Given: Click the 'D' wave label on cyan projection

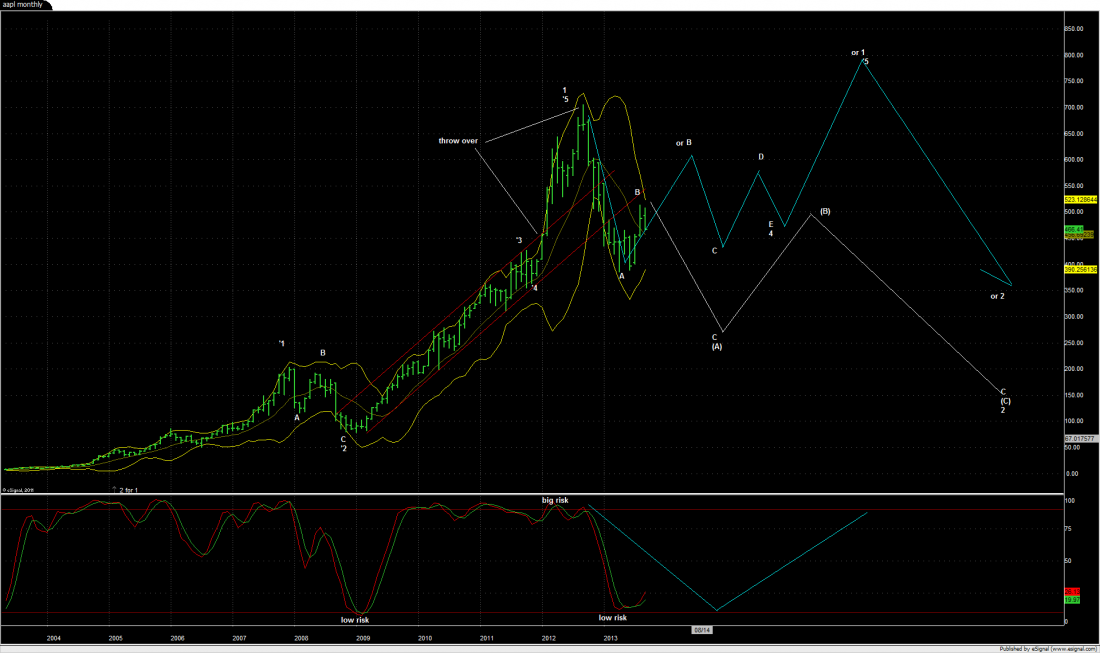Looking at the screenshot, I should (x=761, y=157).
